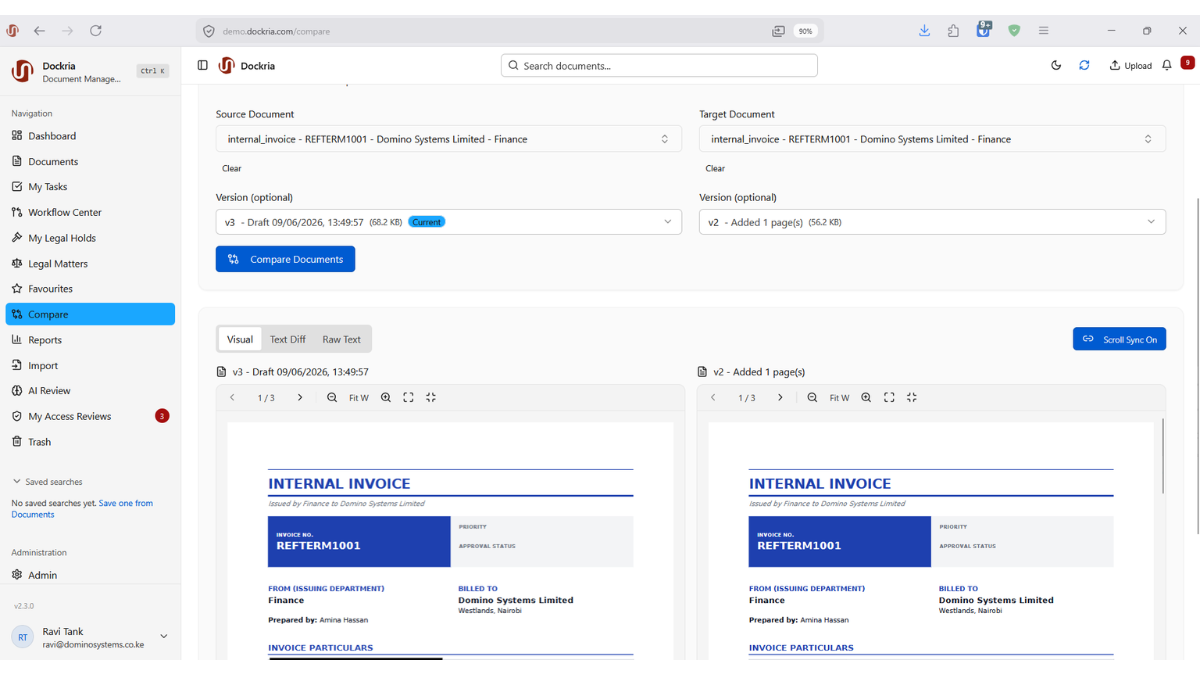Switch to Text Diff tab
The image size is (1200, 675).
[288, 339]
